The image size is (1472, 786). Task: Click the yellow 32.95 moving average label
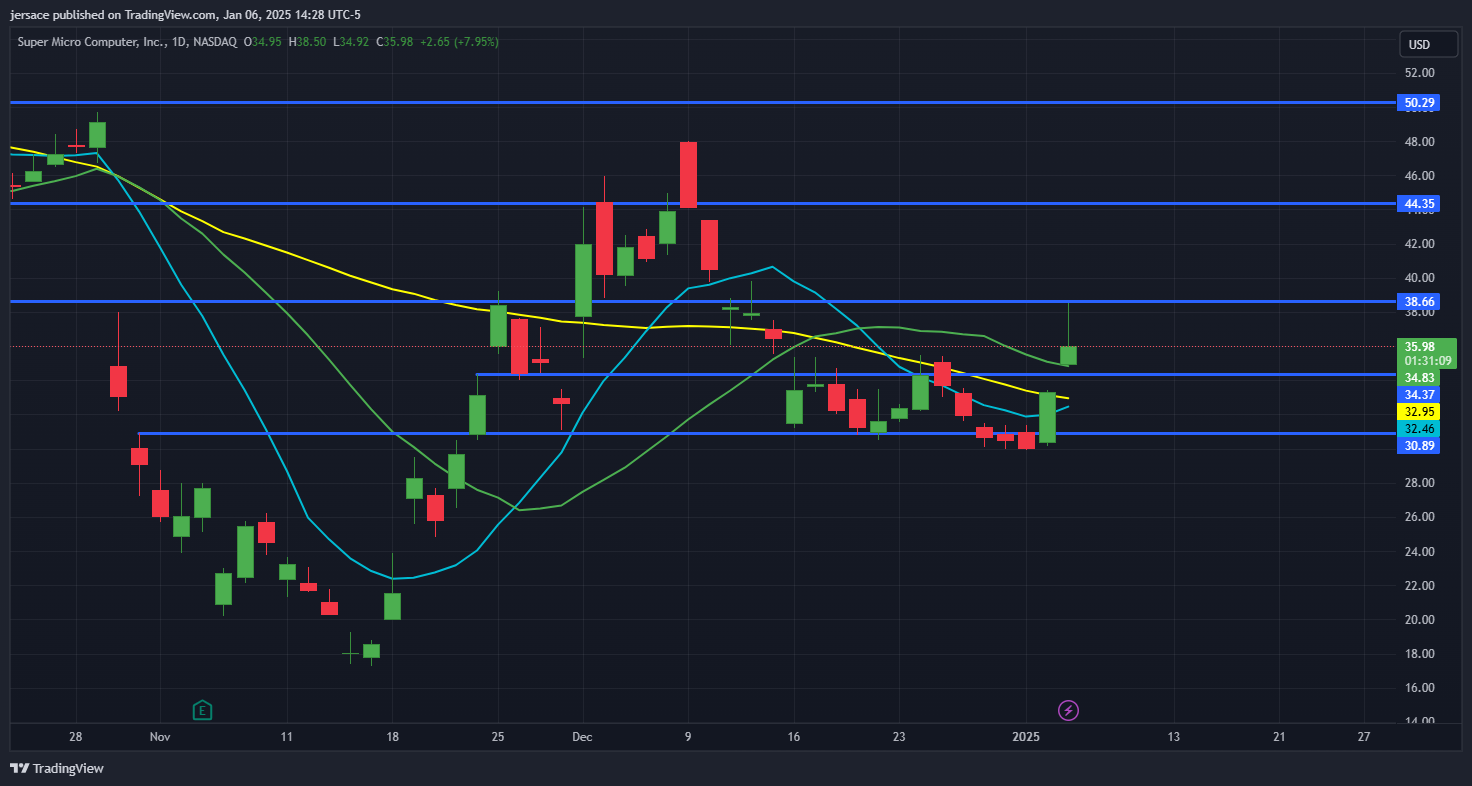[1420, 411]
